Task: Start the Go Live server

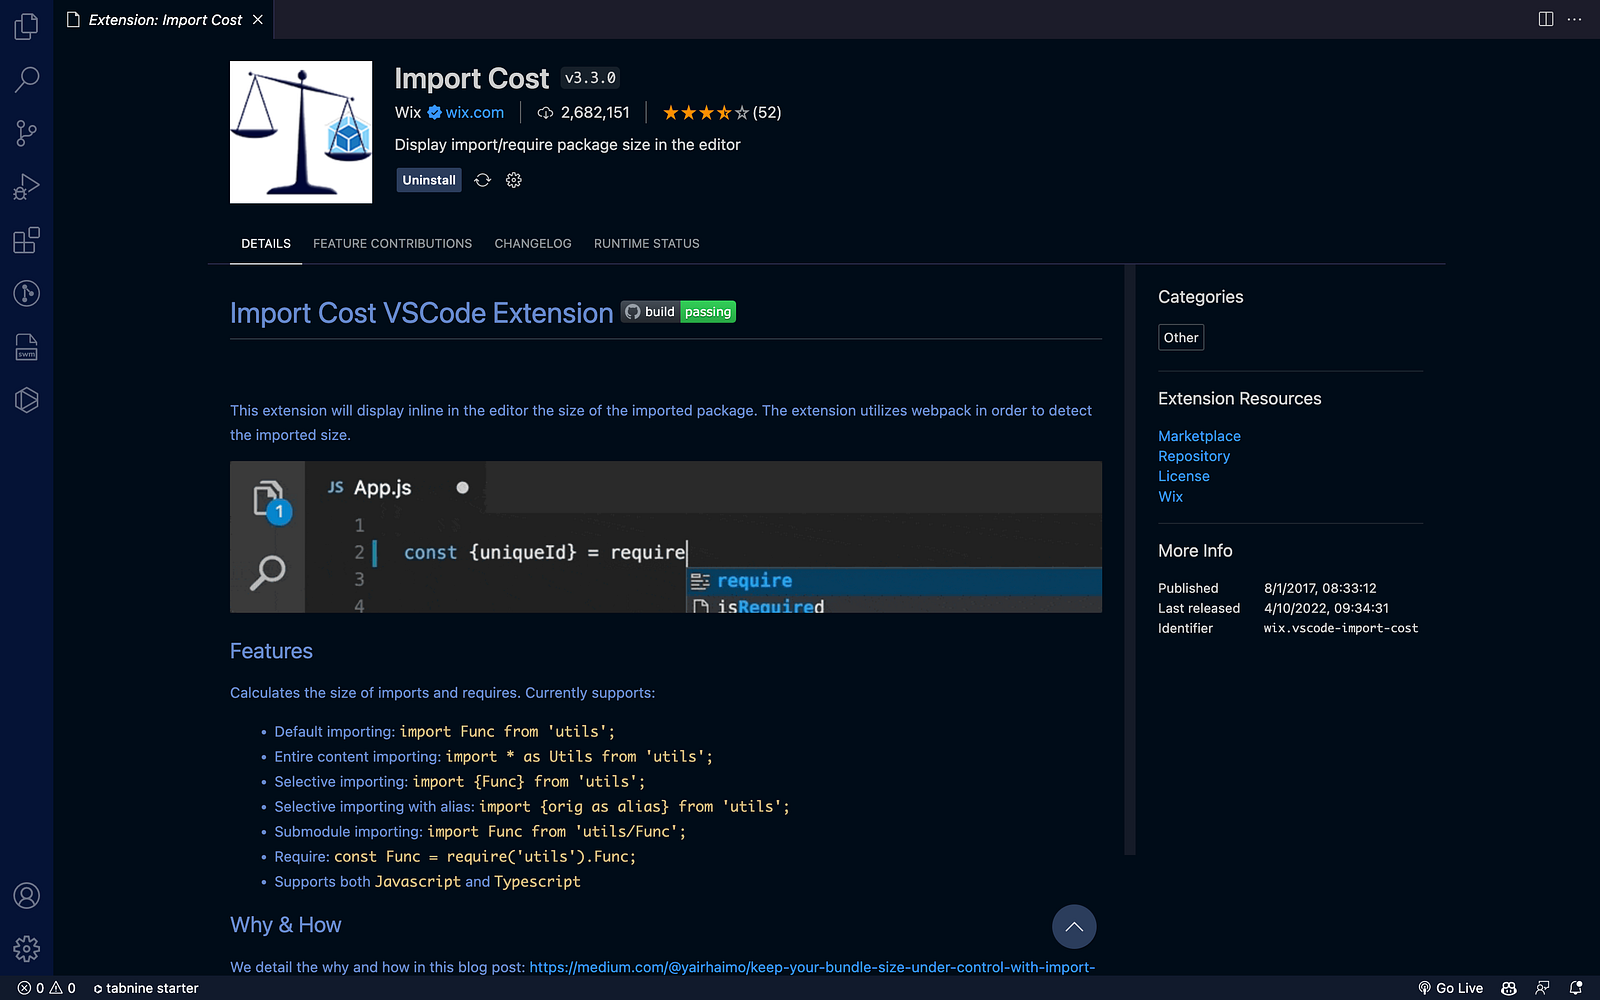Action: coord(1451,988)
